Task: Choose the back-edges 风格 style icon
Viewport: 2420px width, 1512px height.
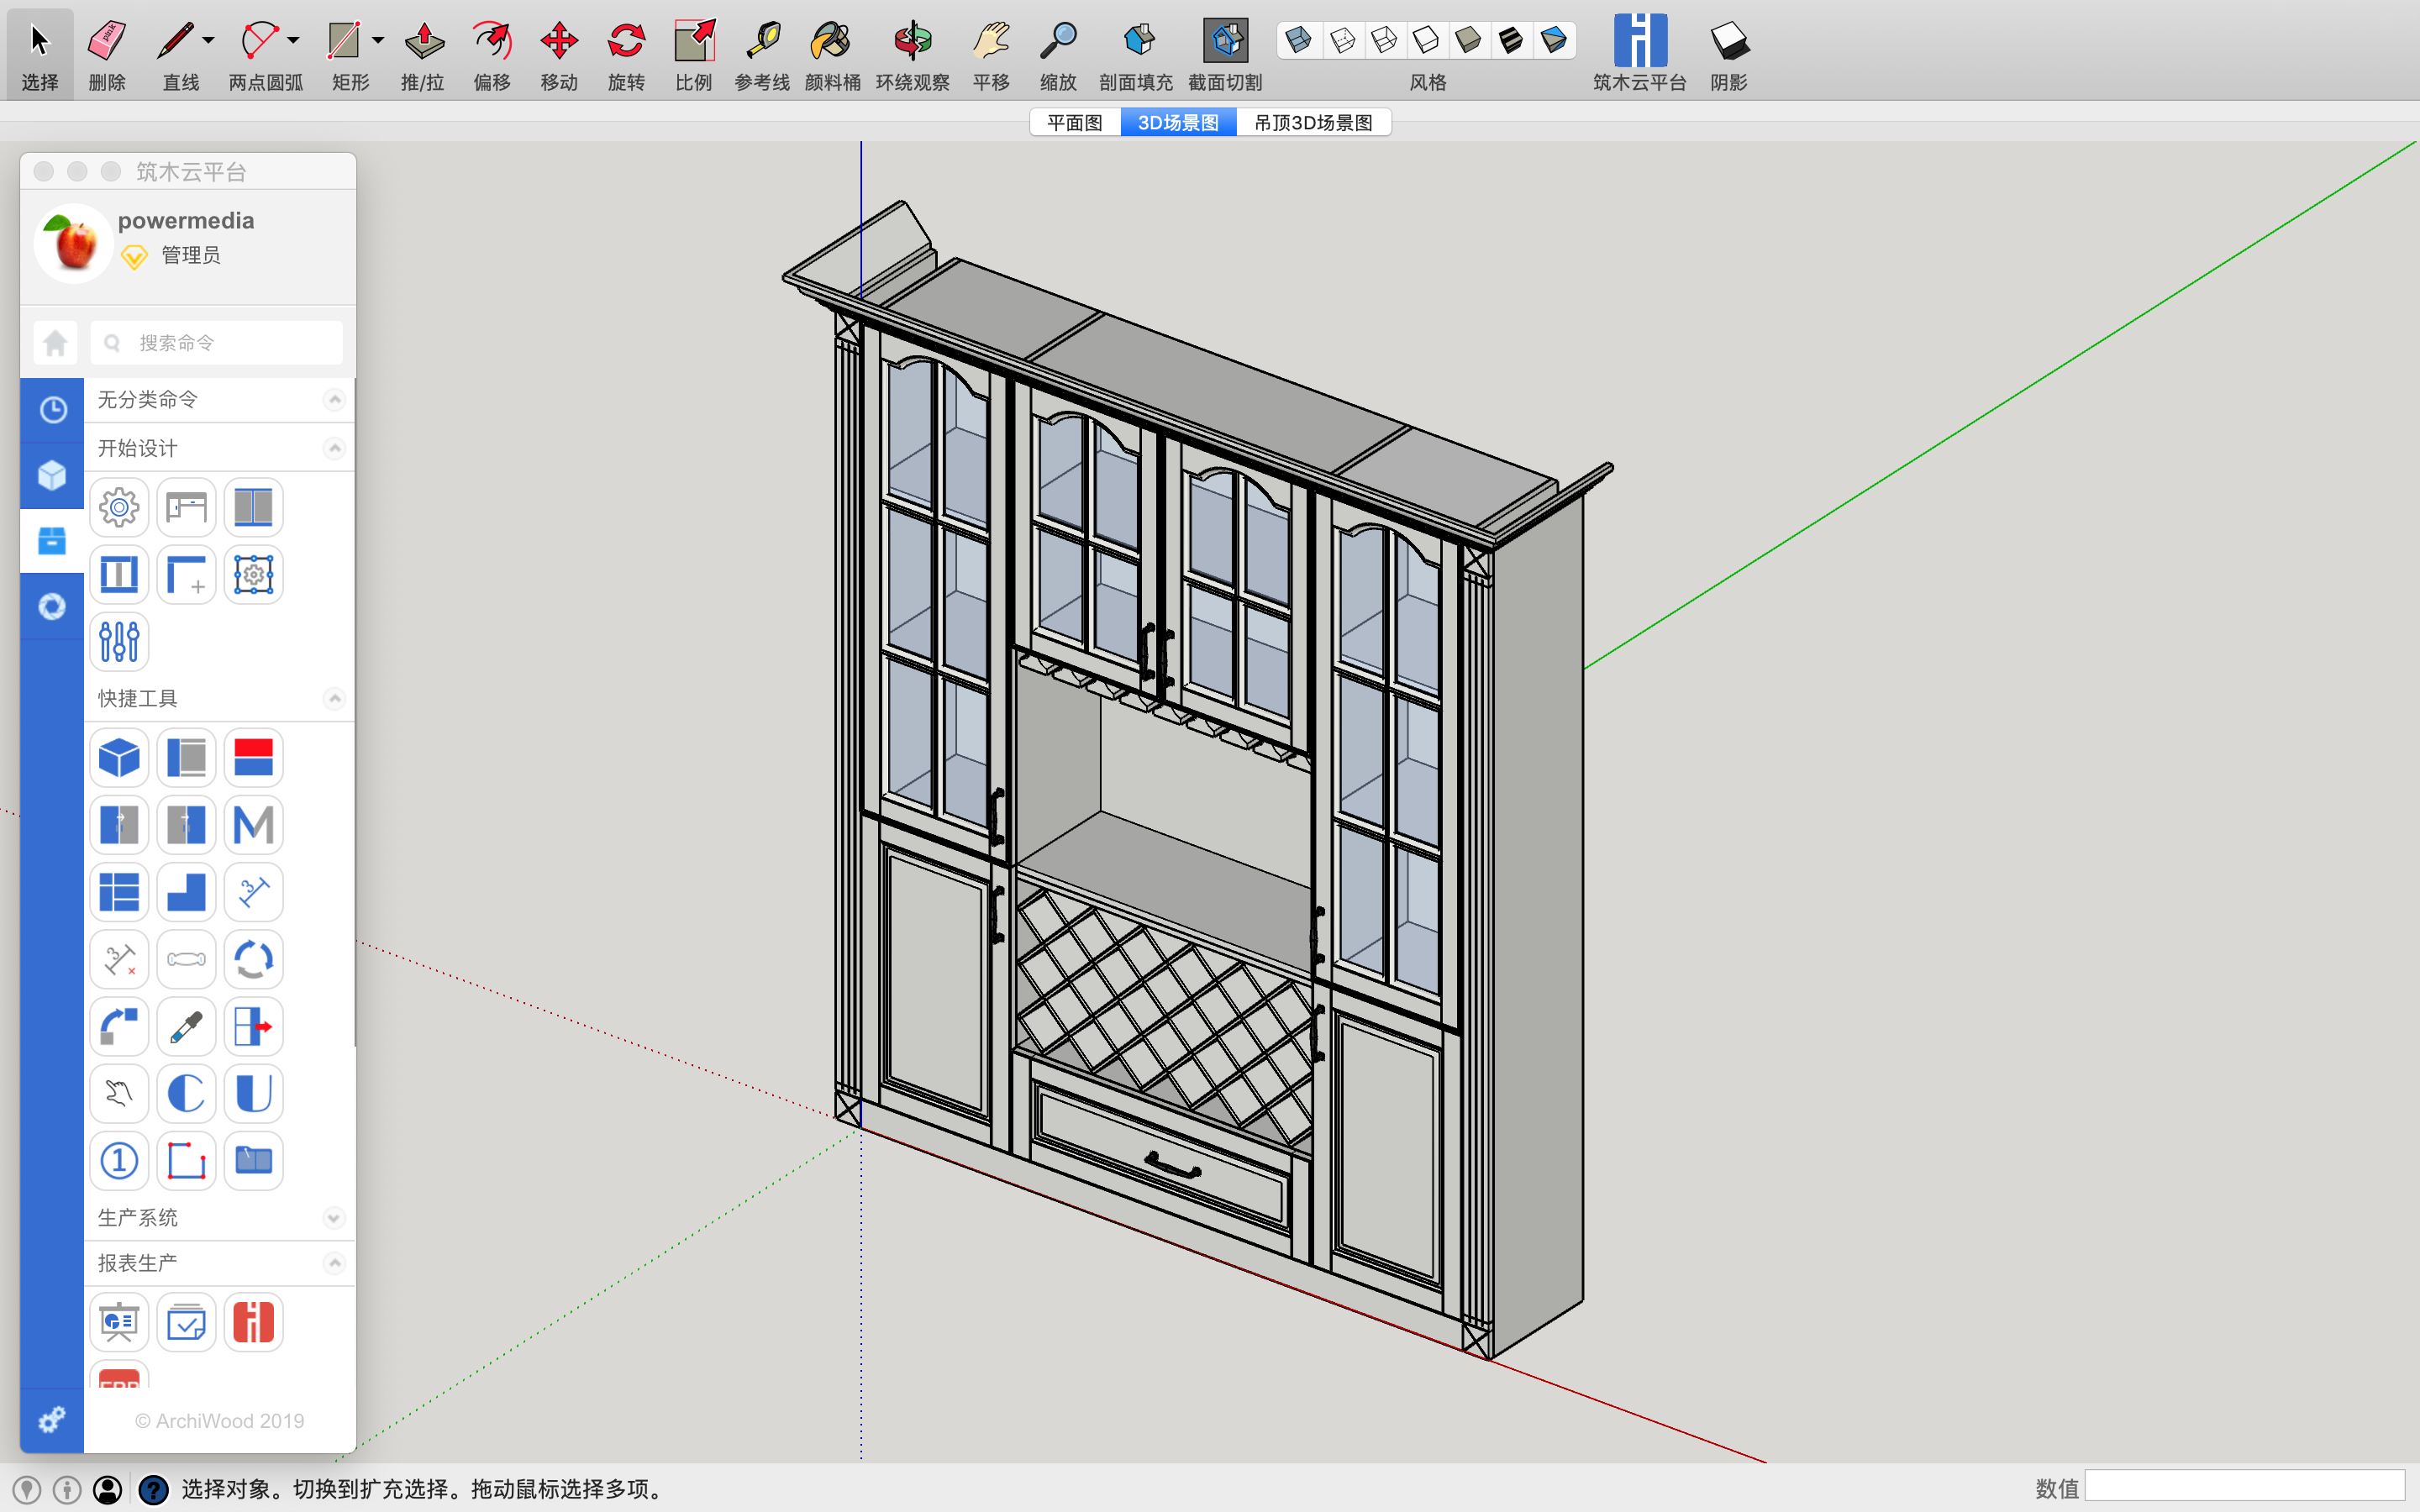Action: point(1343,40)
